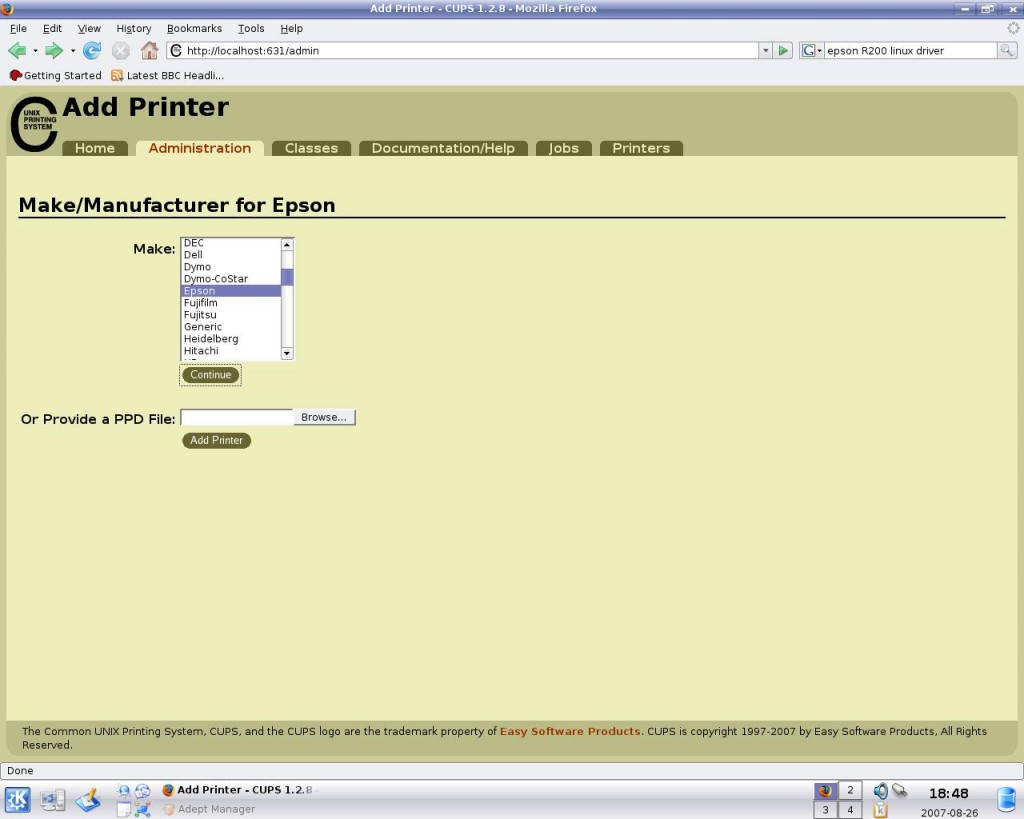Click the Continue button

click(x=210, y=375)
